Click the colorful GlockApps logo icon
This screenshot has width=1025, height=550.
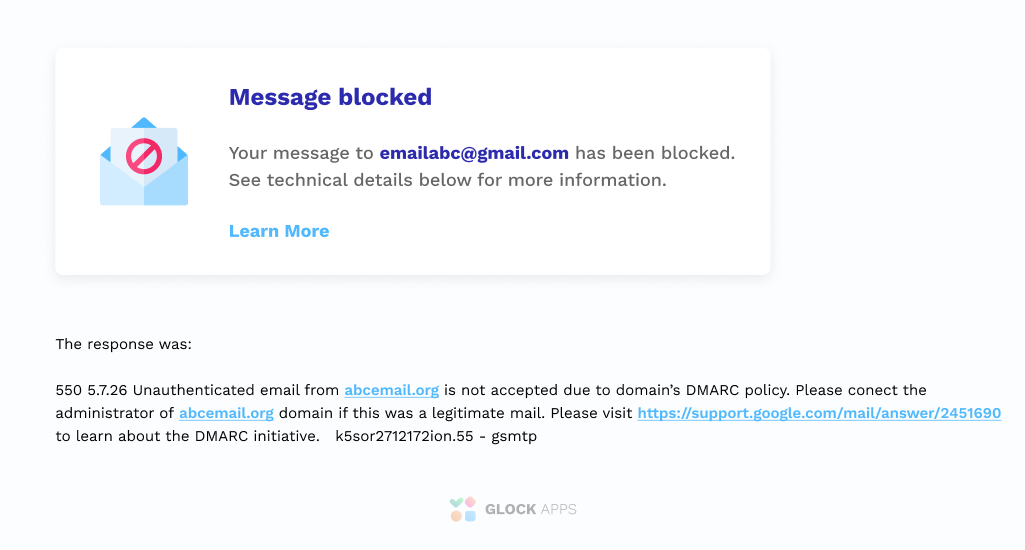coord(462,509)
